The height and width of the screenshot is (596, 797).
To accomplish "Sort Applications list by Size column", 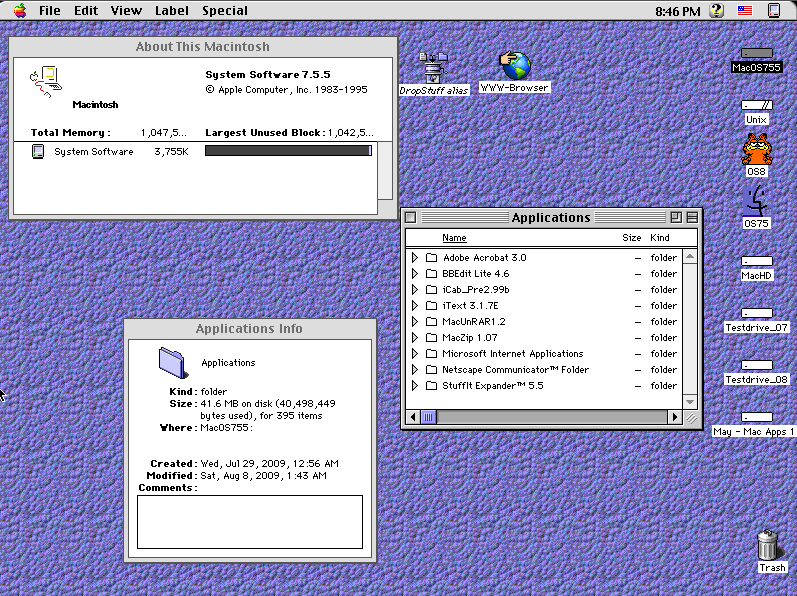I will pos(632,238).
